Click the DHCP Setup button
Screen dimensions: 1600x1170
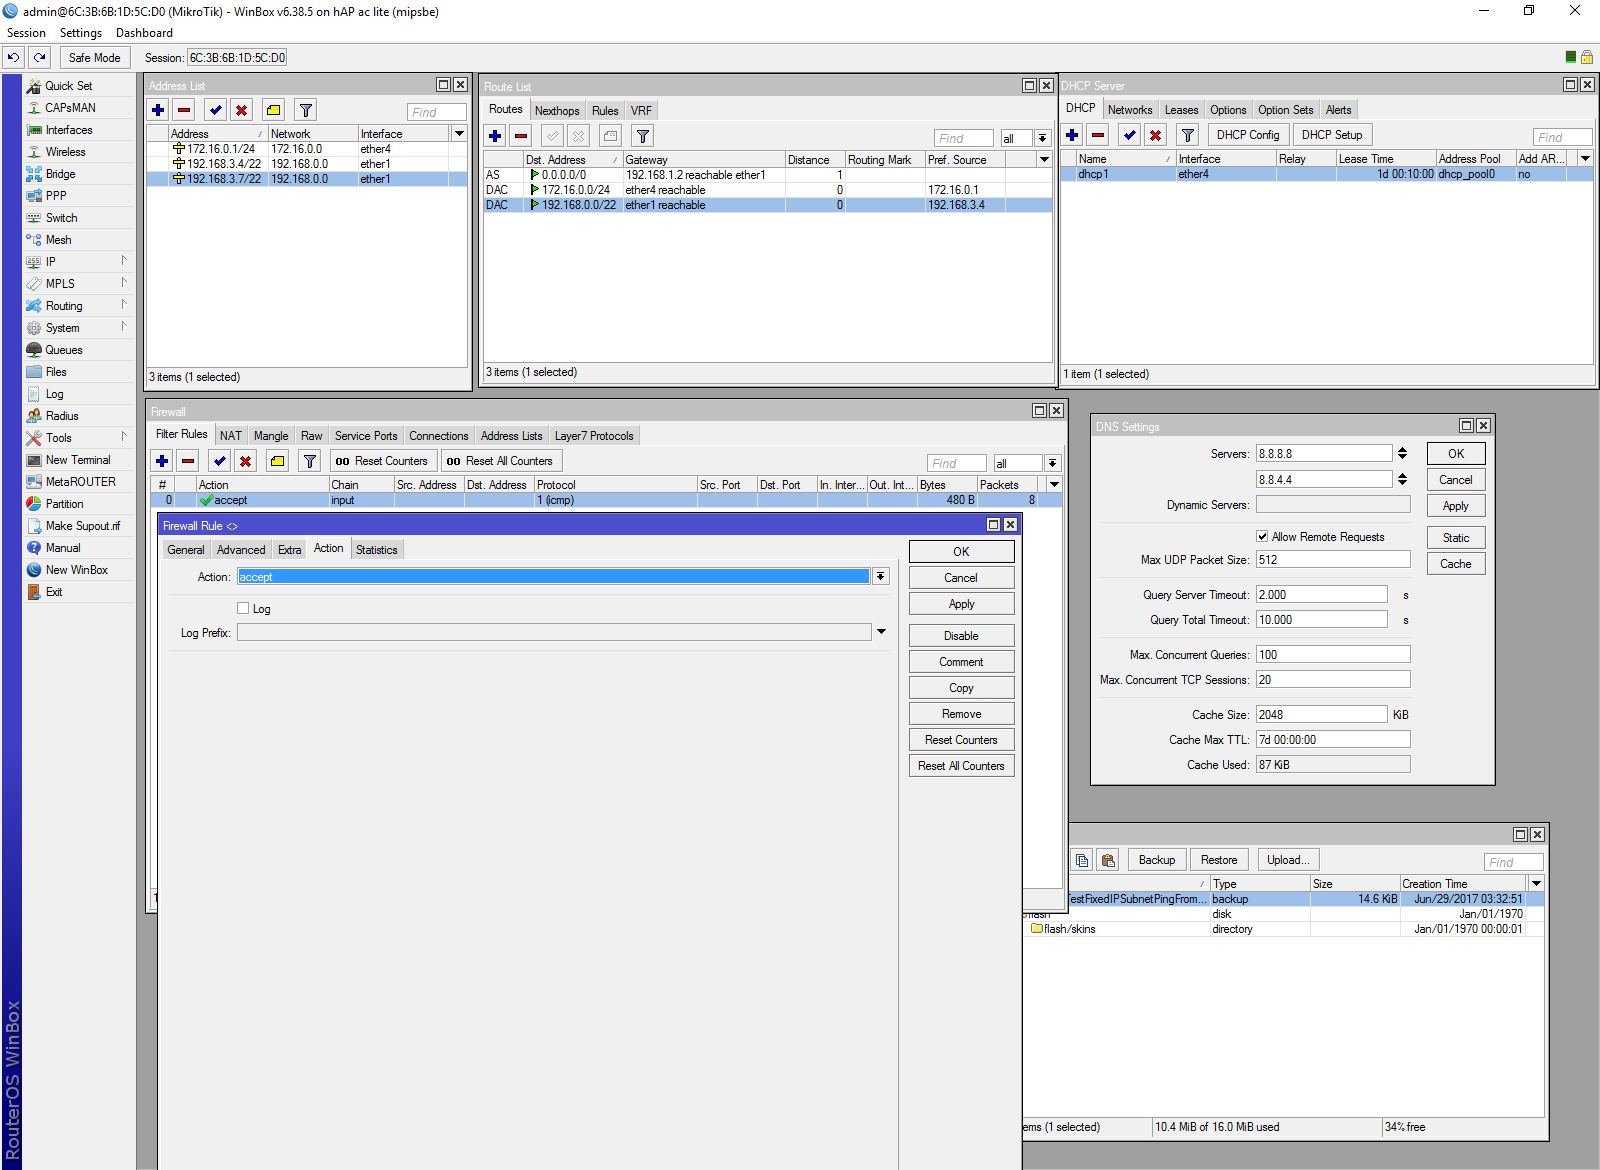1331,135
